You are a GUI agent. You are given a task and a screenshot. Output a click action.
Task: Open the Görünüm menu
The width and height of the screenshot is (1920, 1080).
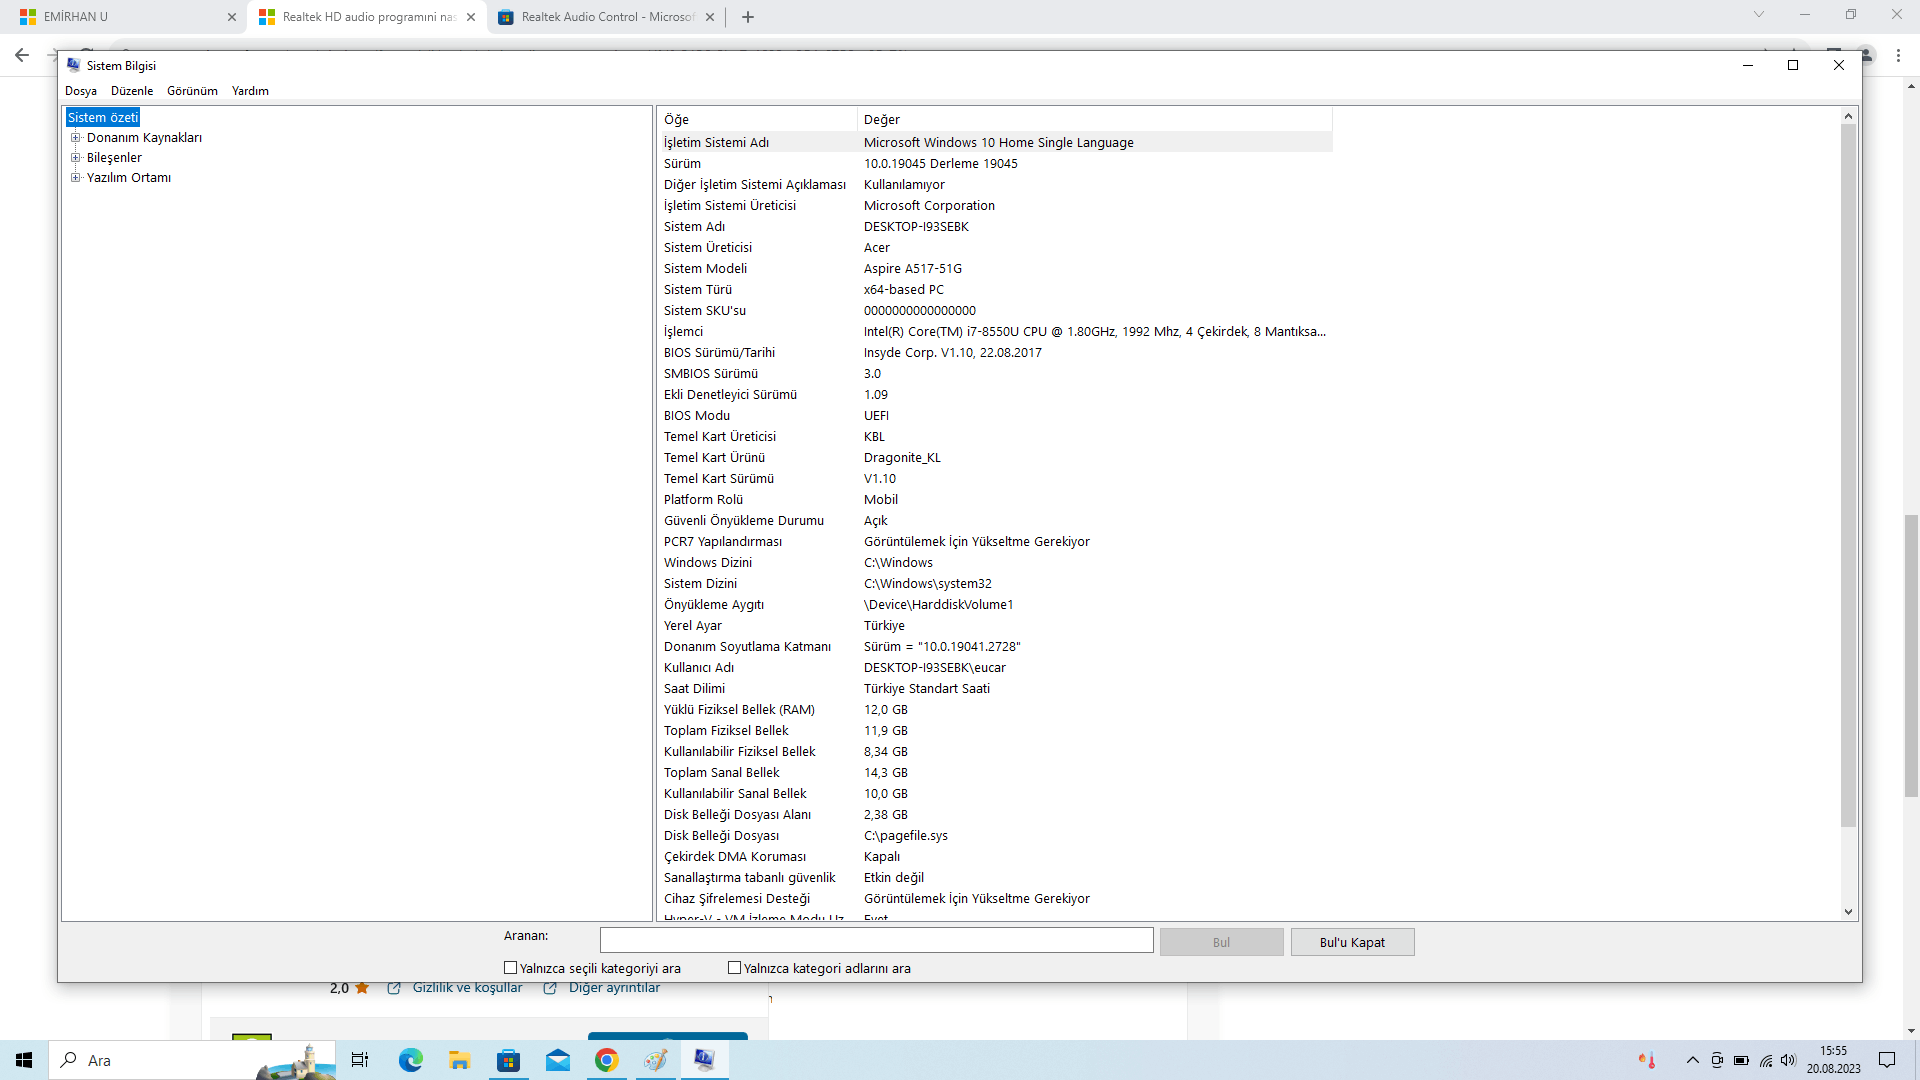[x=192, y=91]
